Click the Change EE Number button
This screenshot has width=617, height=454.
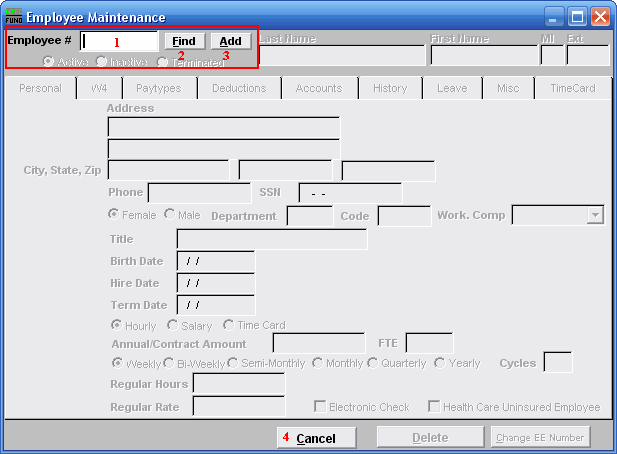pyautogui.click(x=539, y=438)
